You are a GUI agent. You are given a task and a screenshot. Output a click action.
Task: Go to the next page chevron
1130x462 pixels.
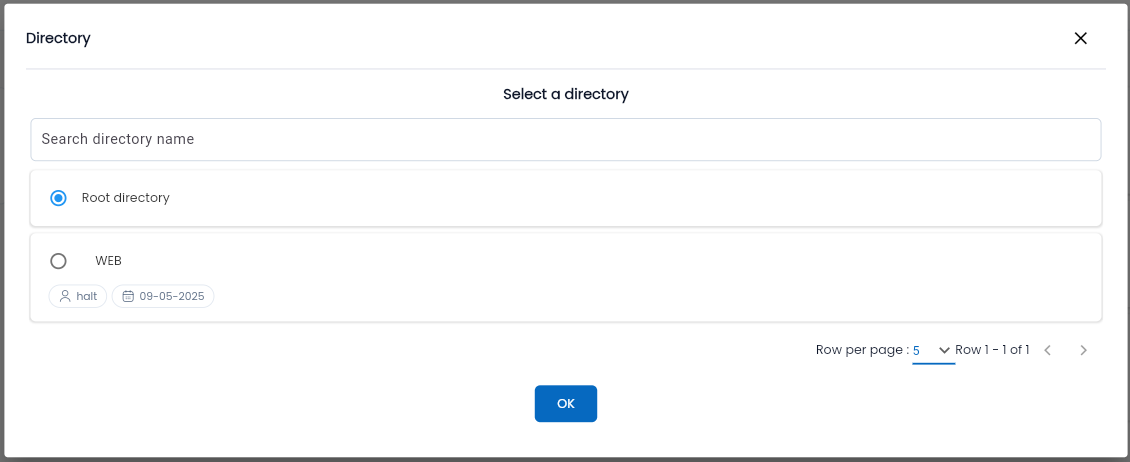[x=1083, y=350]
